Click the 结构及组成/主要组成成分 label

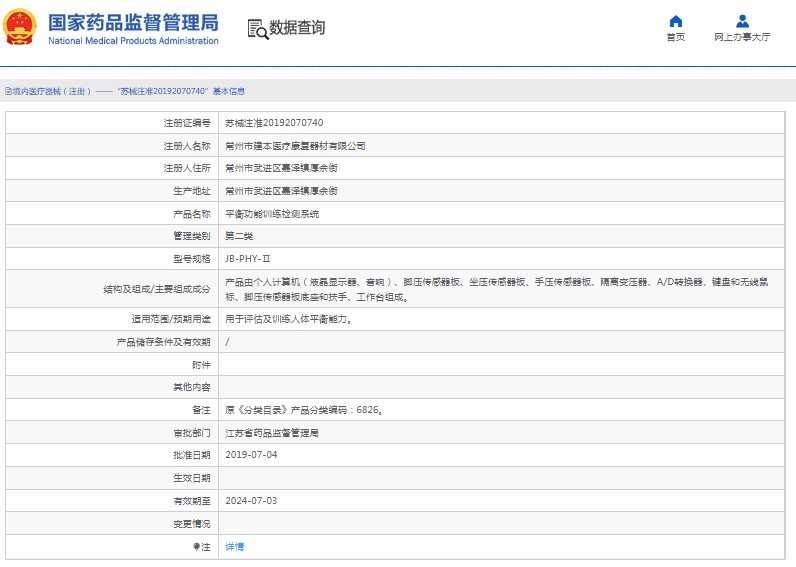click(x=157, y=289)
